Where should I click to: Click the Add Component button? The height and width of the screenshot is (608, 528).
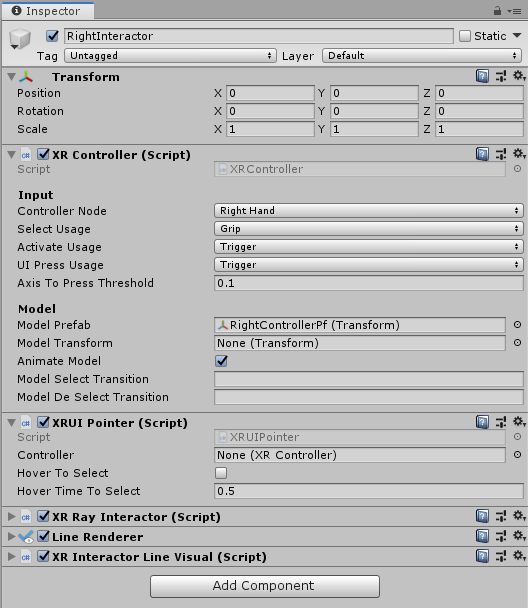[265, 586]
